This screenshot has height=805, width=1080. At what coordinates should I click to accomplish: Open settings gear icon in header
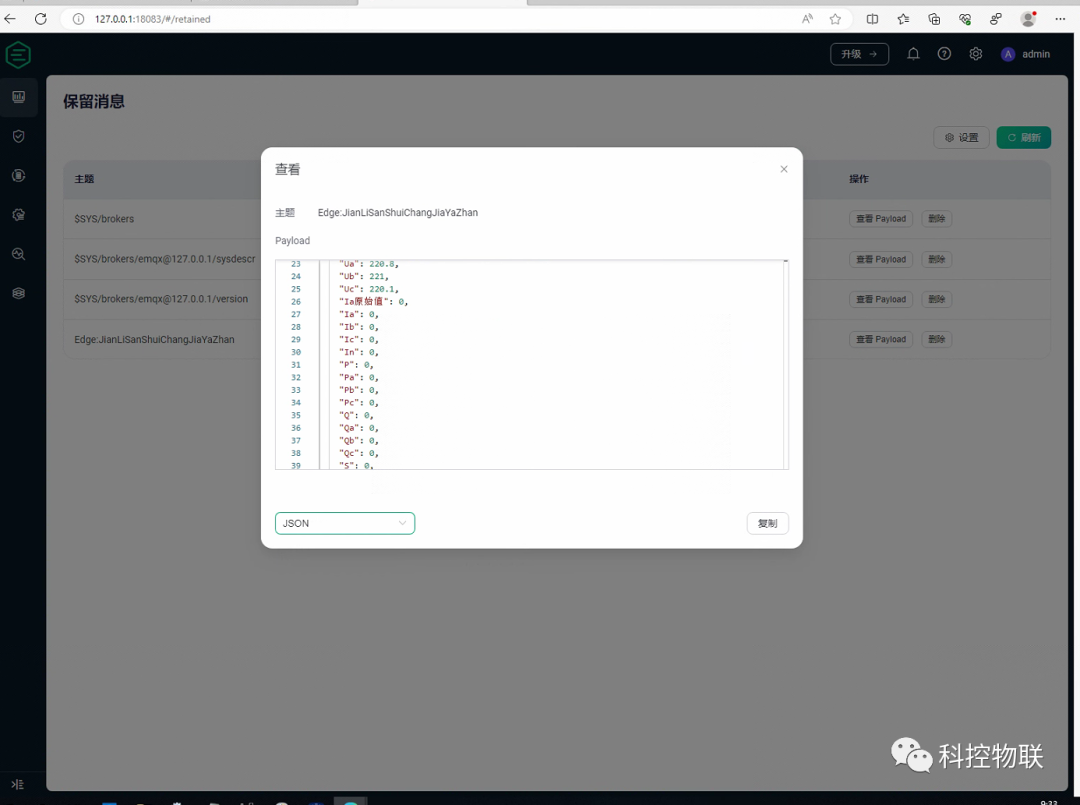[x=975, y=54]
